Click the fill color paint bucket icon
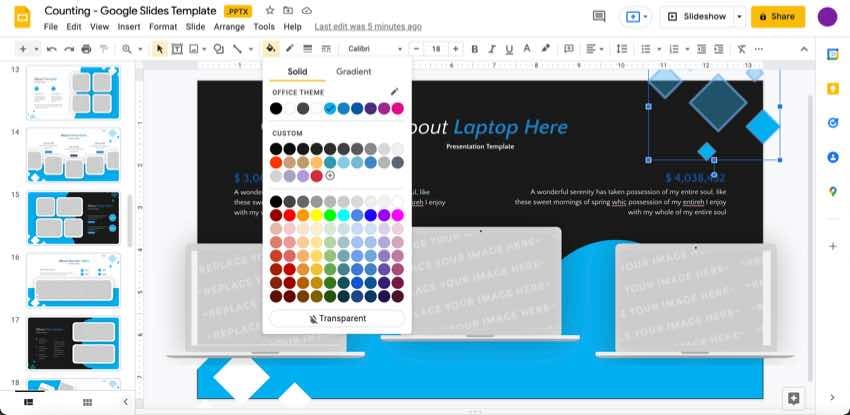 tap(269, 48)
